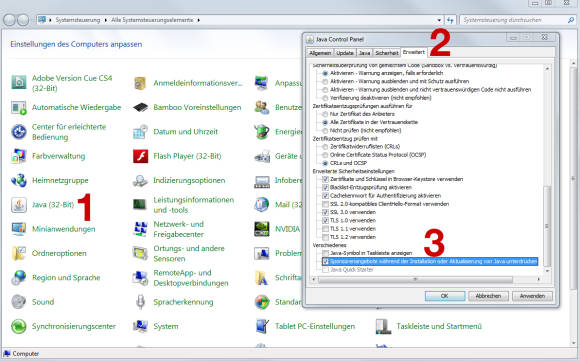Image resolution: width=580 pixels, height=361 pixels.
Task: Click the refresh button beside address bar
Action: 450,20
